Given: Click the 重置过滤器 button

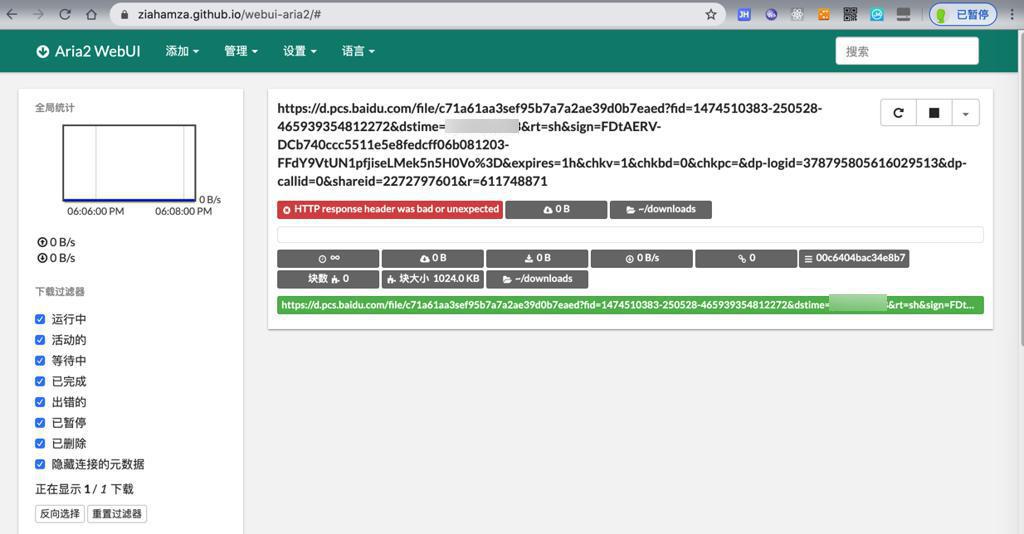Looking at the screenshot, I should point(117,514).
